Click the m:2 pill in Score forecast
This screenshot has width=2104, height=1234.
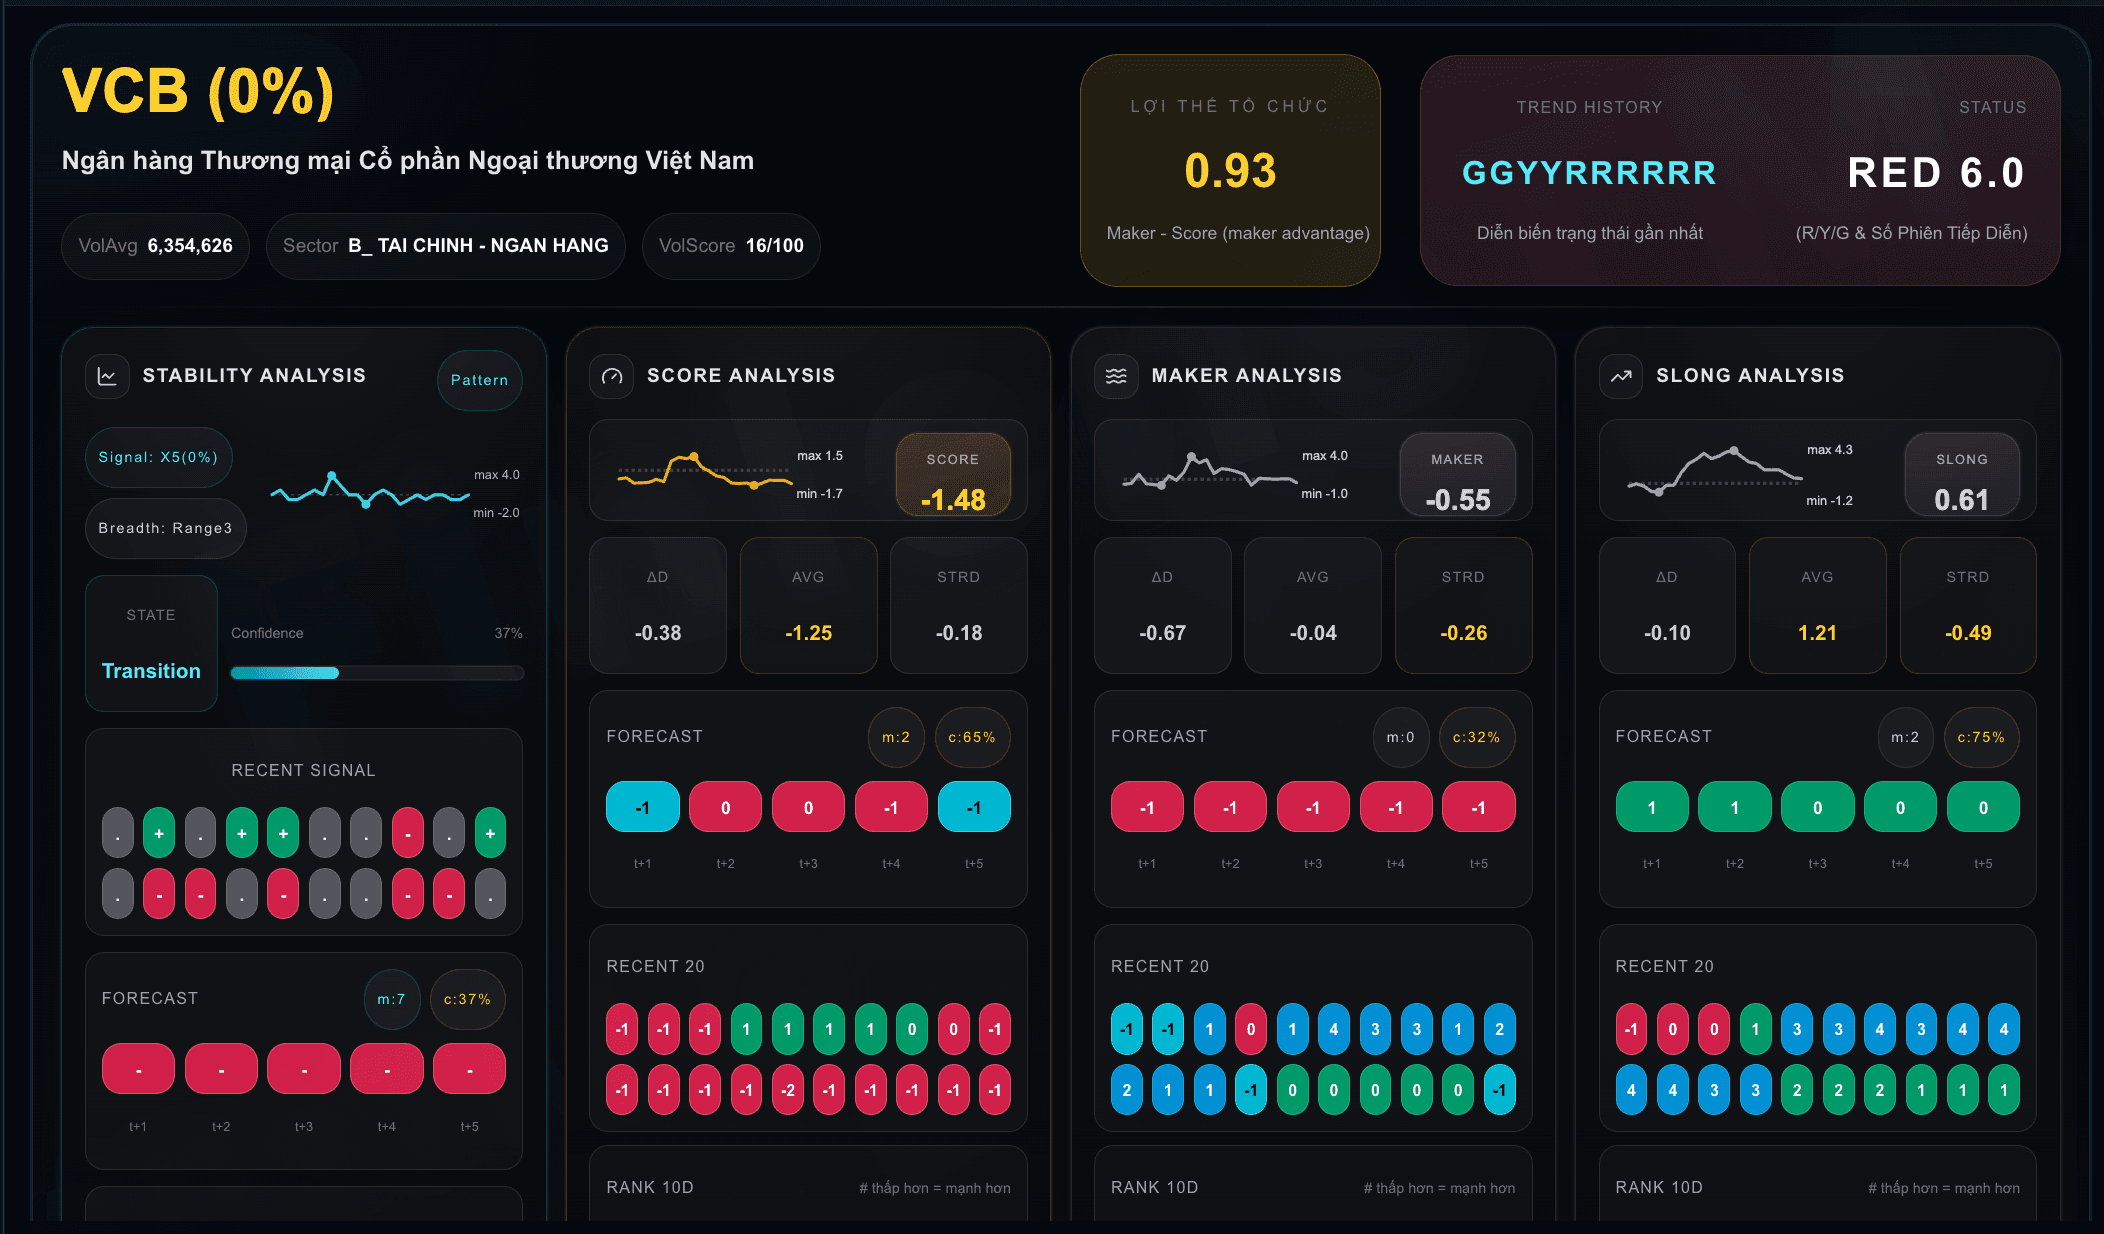click(896, 737)
